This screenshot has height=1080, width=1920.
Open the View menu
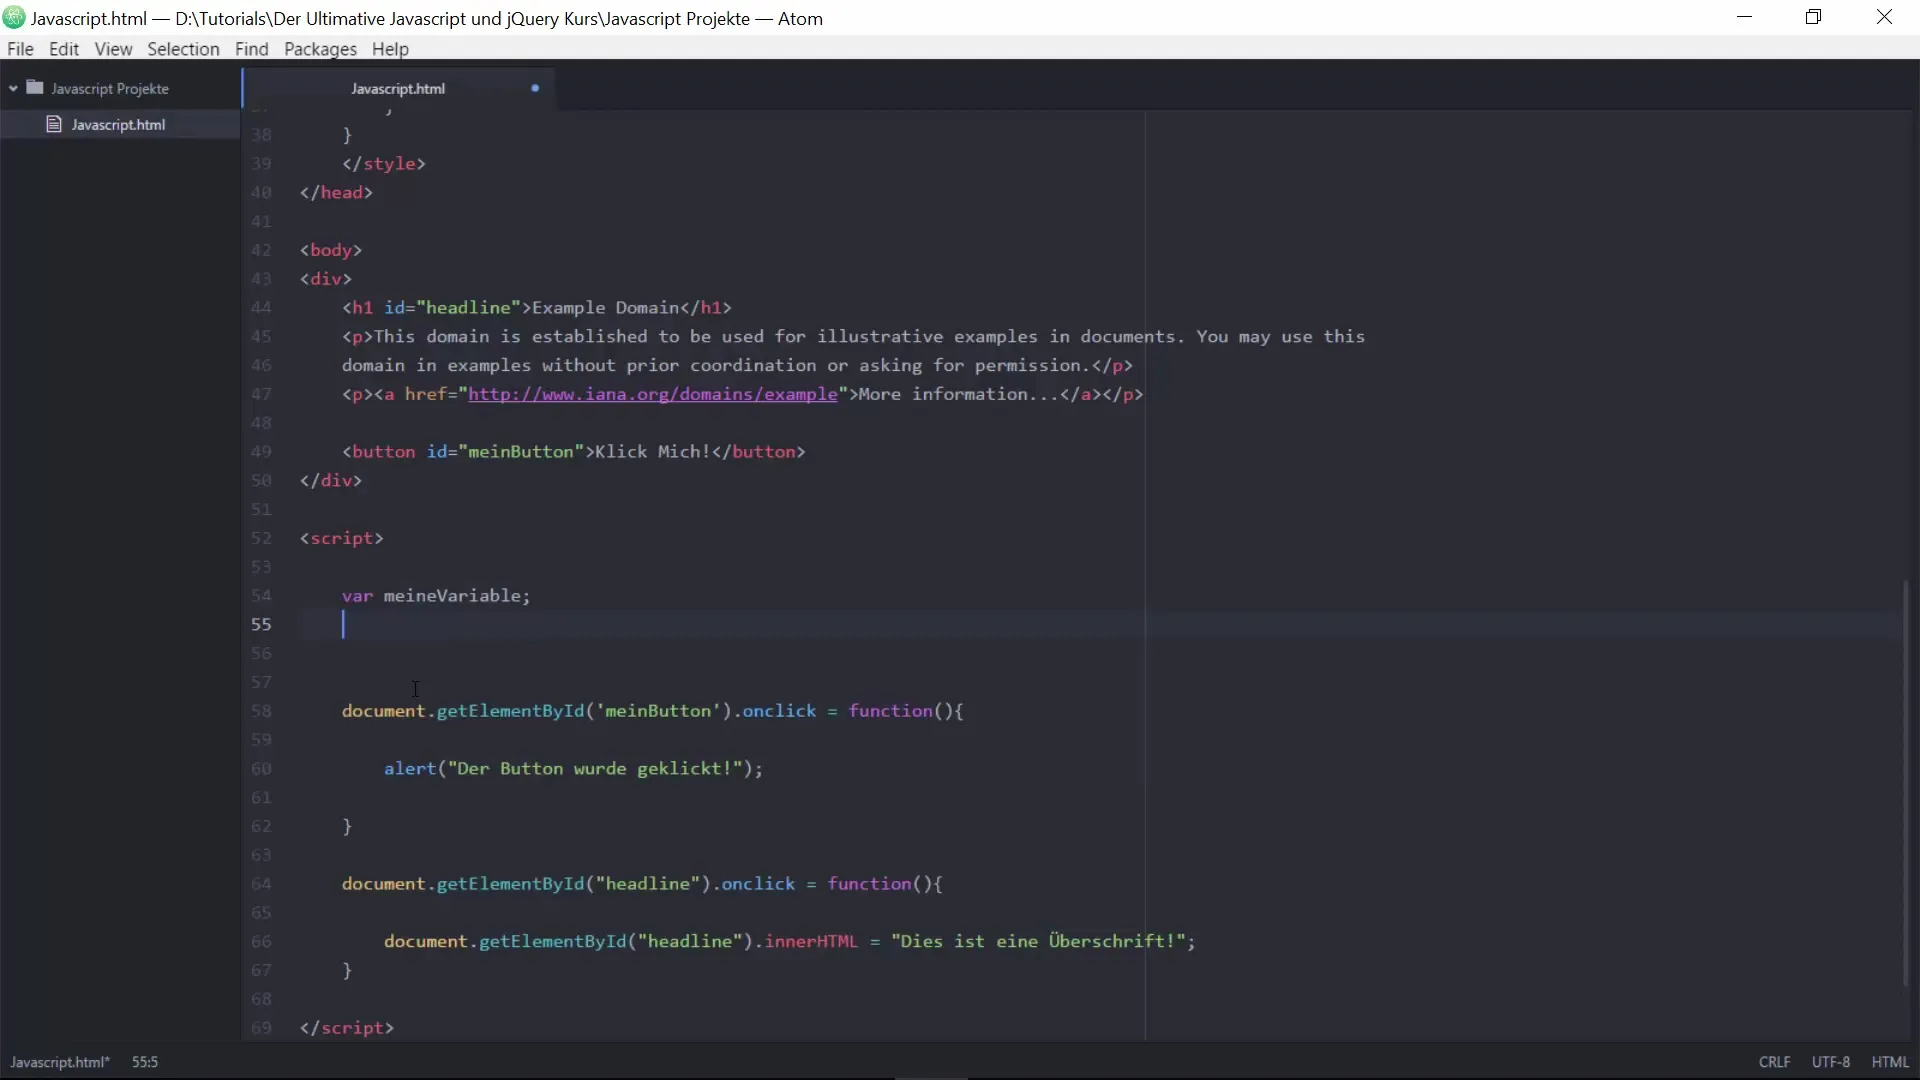coord(113,49)
